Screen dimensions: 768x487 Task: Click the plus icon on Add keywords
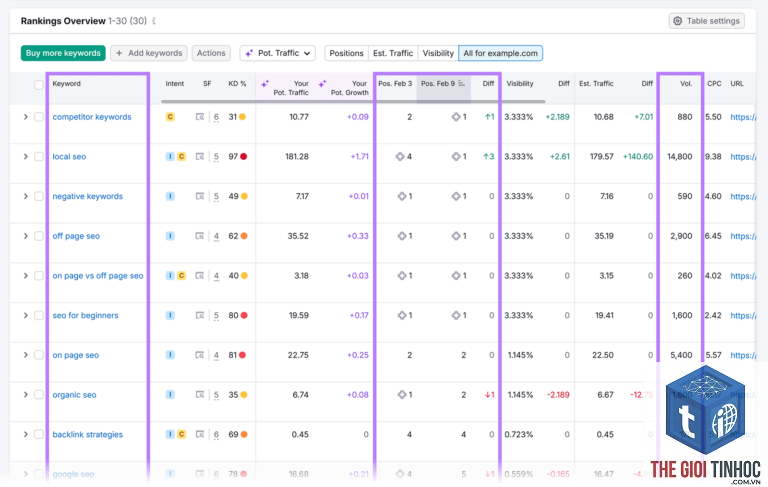(119, 53)
